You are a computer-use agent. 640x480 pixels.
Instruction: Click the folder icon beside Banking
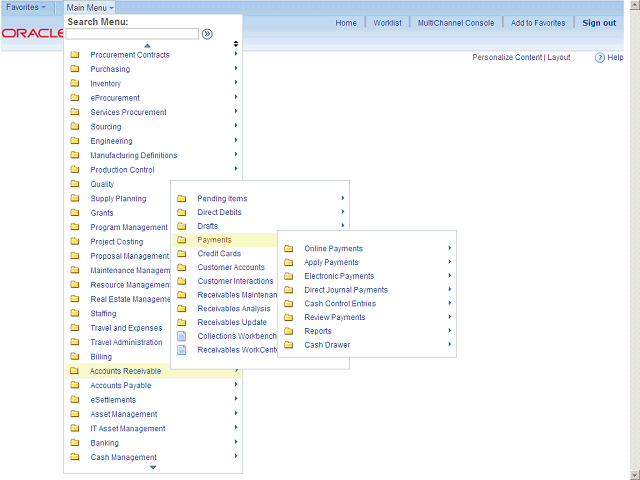(x=75, y=442)
